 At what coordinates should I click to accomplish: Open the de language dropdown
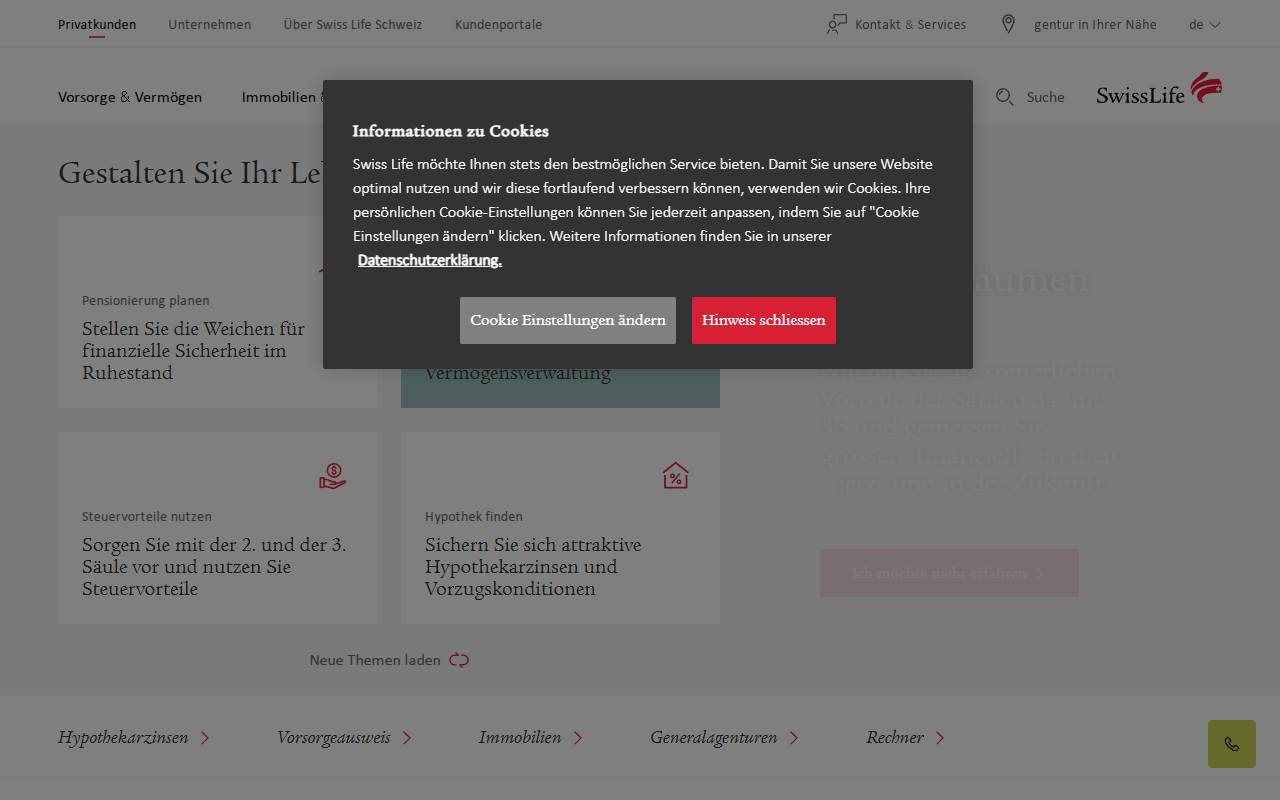(1205, 24)
